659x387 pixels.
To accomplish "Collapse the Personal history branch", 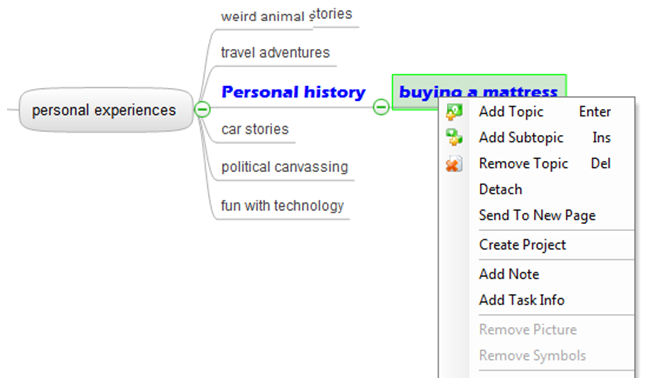I will point(381,107).
